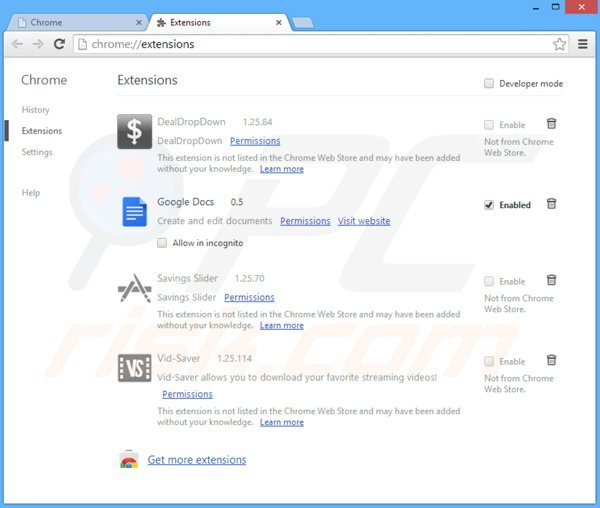Viewport: 600px width, 508px height.
Task: Click the browser forward arrow
Action: coord(38,44)
